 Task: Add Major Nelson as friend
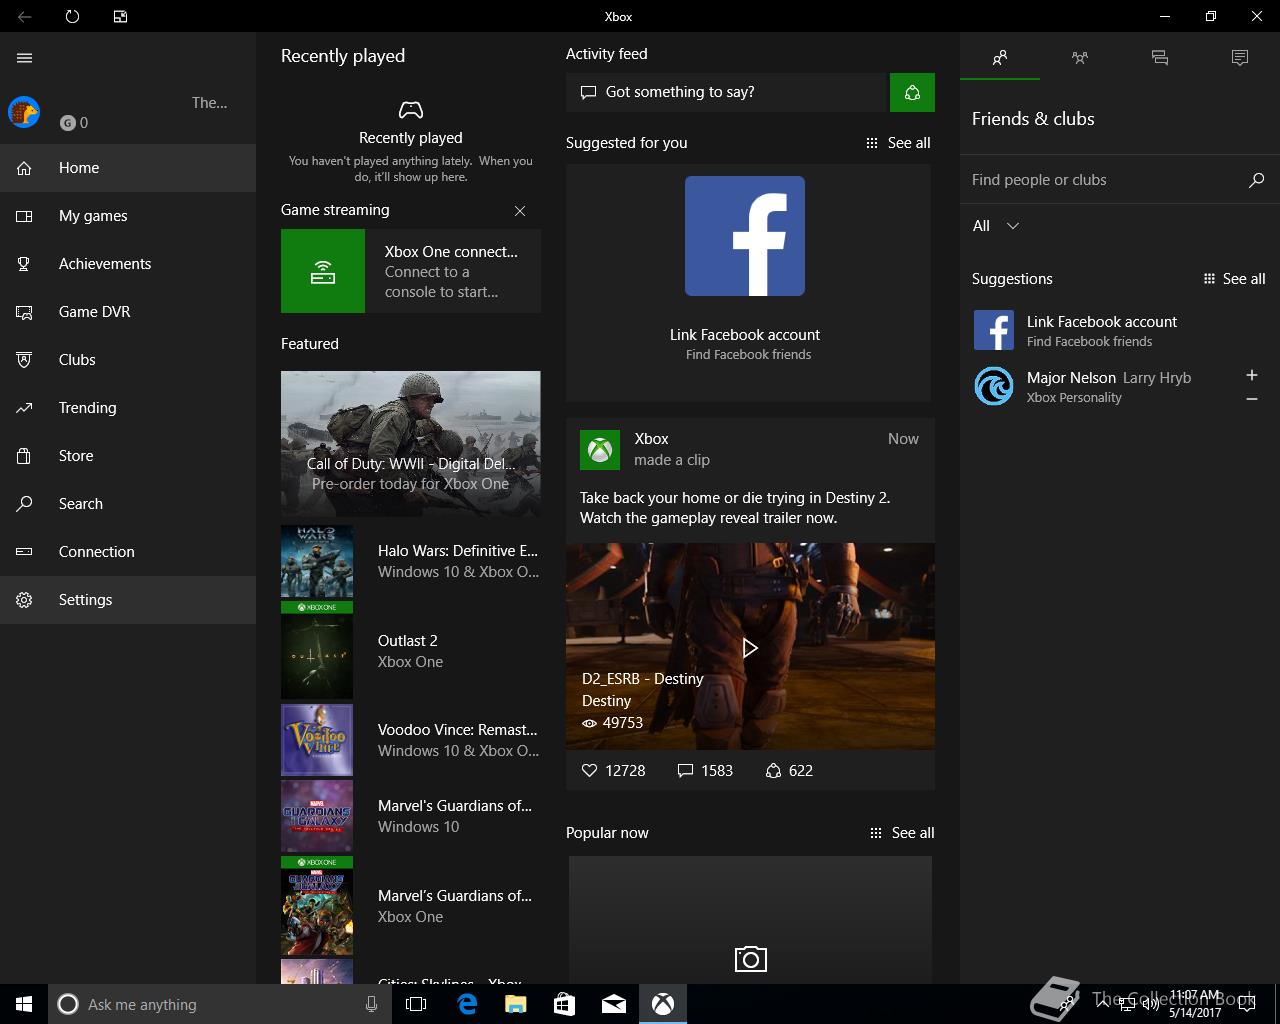(1251, 376)
